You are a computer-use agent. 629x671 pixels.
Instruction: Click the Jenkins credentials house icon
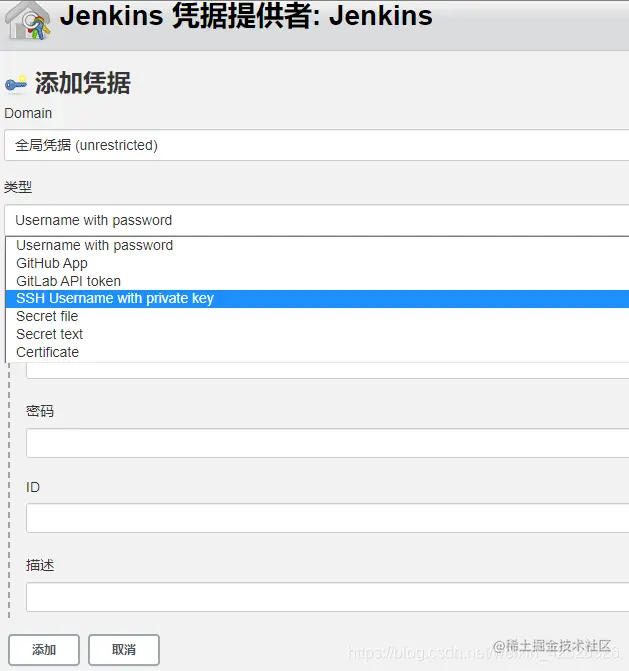[x=27, y=21]
